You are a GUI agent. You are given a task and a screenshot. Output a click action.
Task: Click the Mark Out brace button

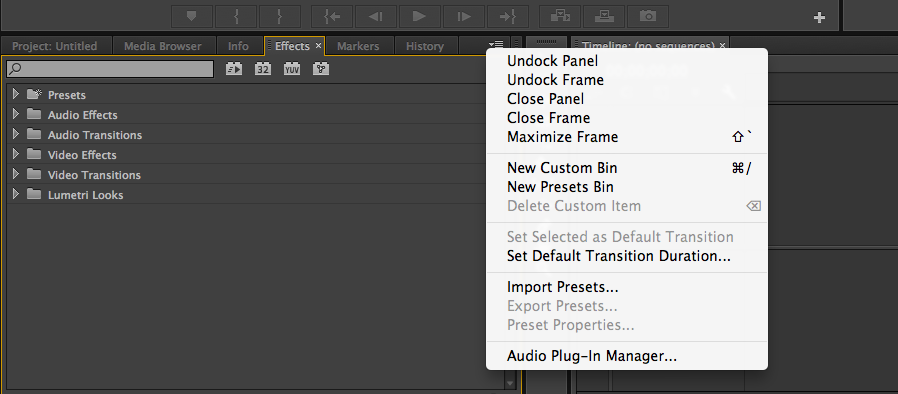[280, 17]
